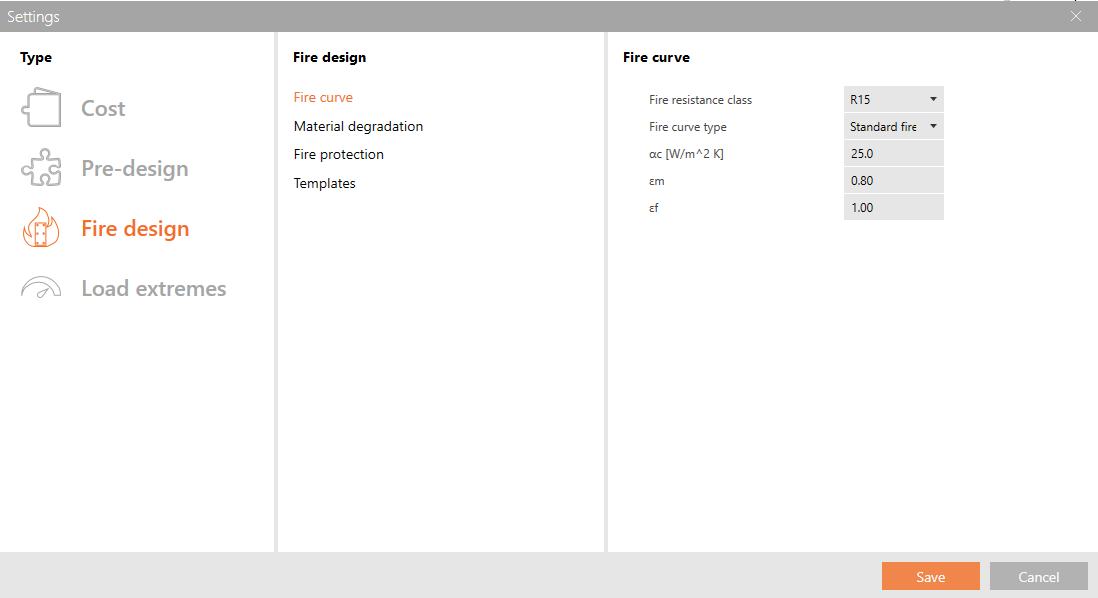
Task: Select the Fire curve entry
Action: click(x=322, y=97)
